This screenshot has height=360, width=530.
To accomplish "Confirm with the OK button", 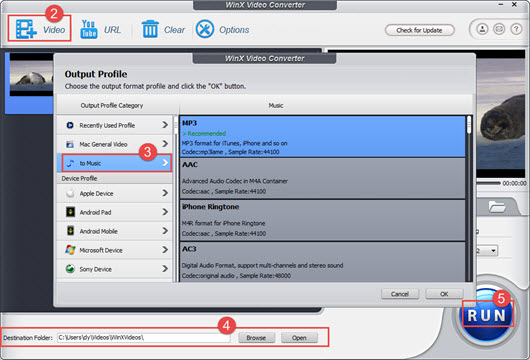I will point(444,294).
